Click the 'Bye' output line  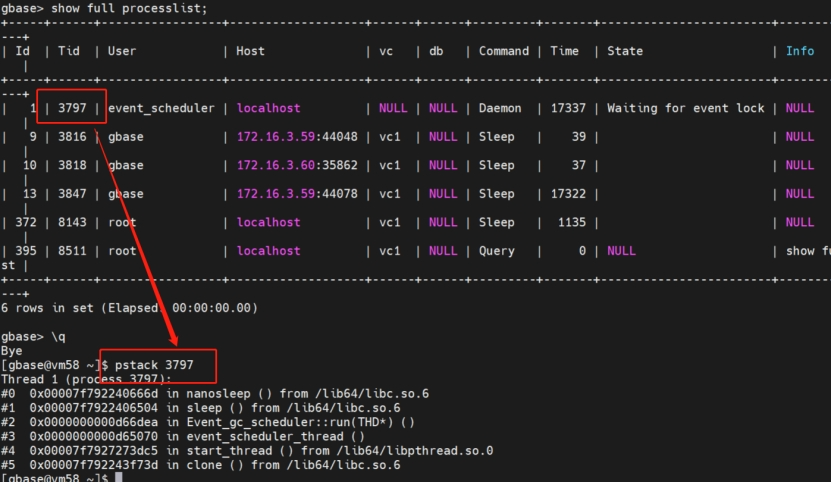[12, 351]
